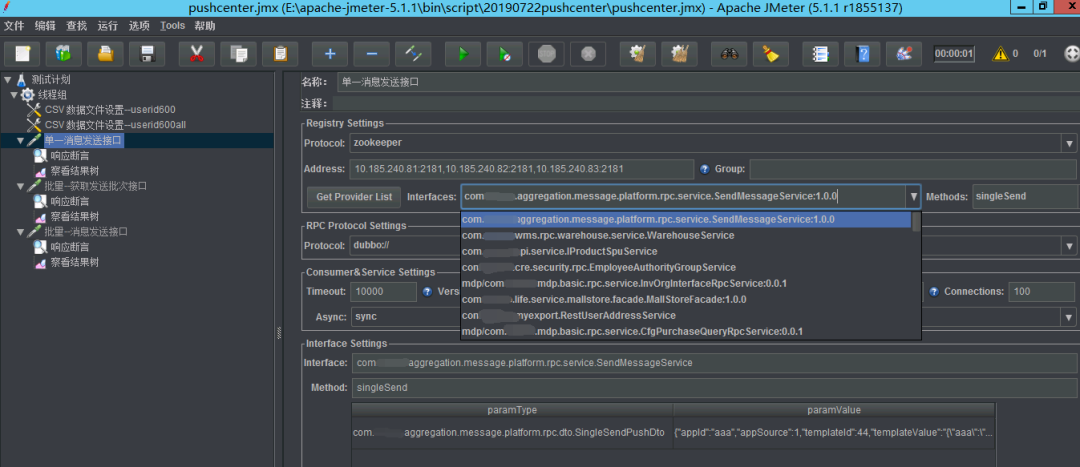Open the Function Helper dialog icon
1080x467 pixels.
point(821,53)
